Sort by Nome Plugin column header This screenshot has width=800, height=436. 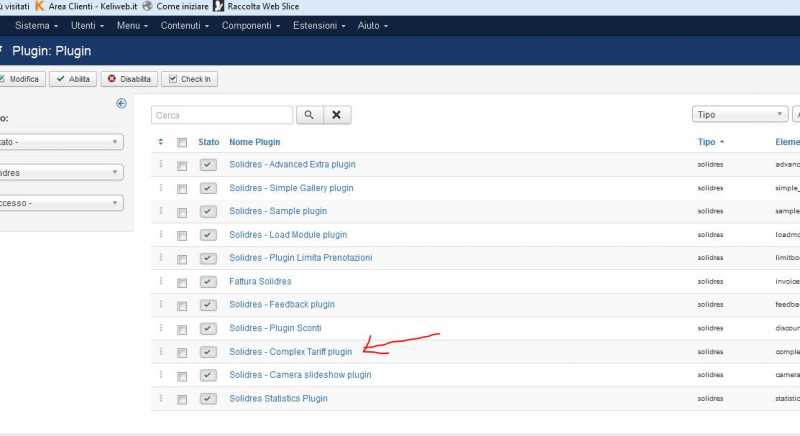click(254, 142)
